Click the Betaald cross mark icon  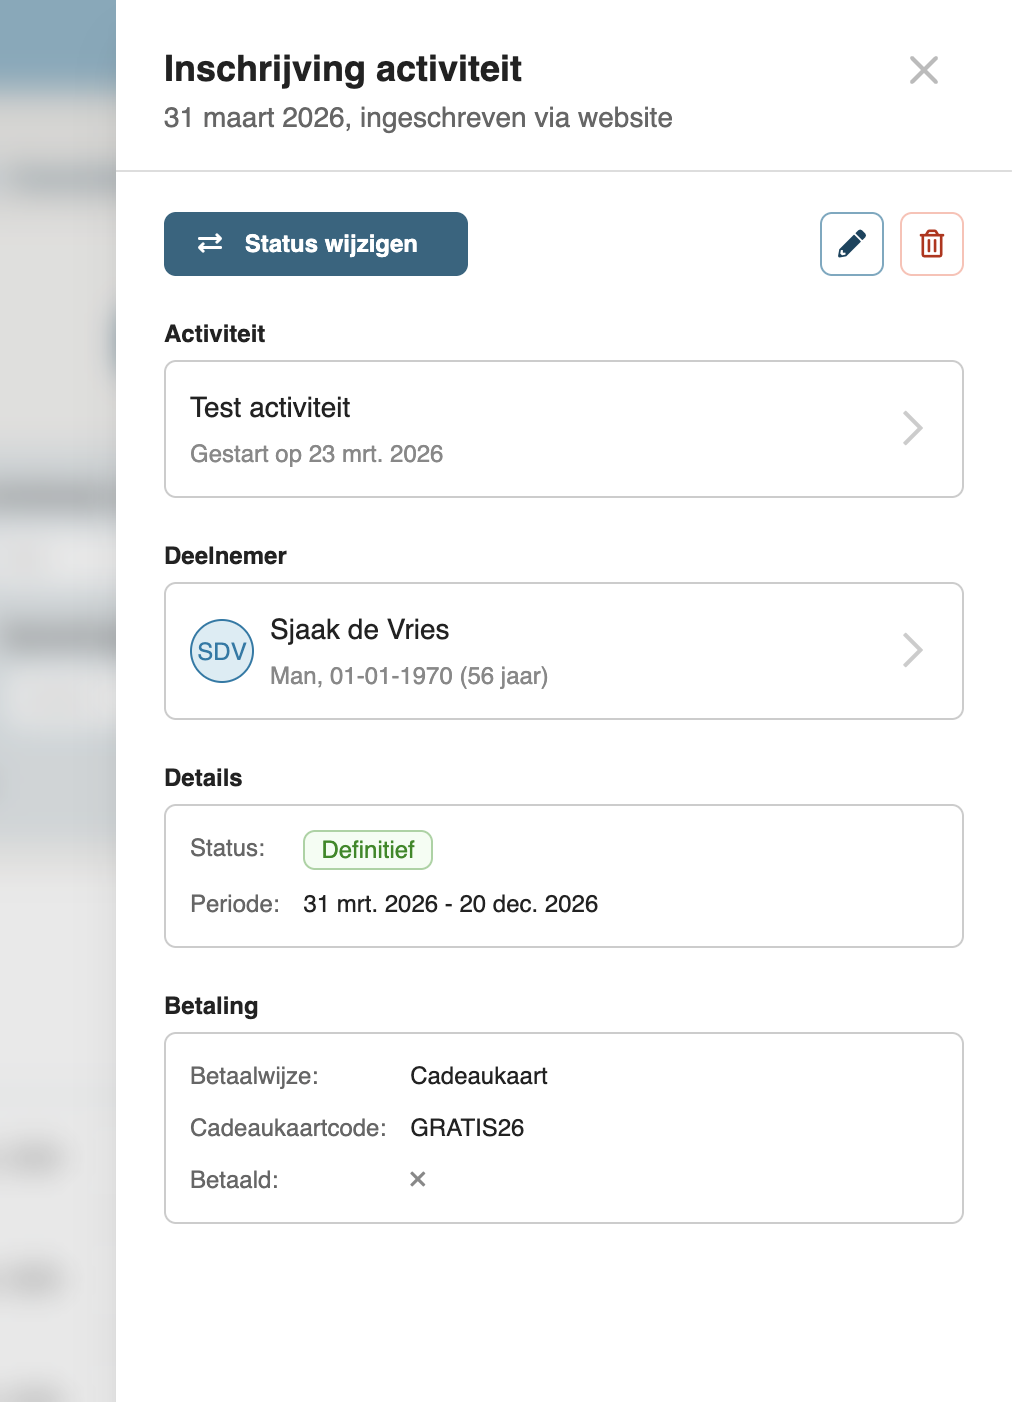click(x=418, y=1180)
